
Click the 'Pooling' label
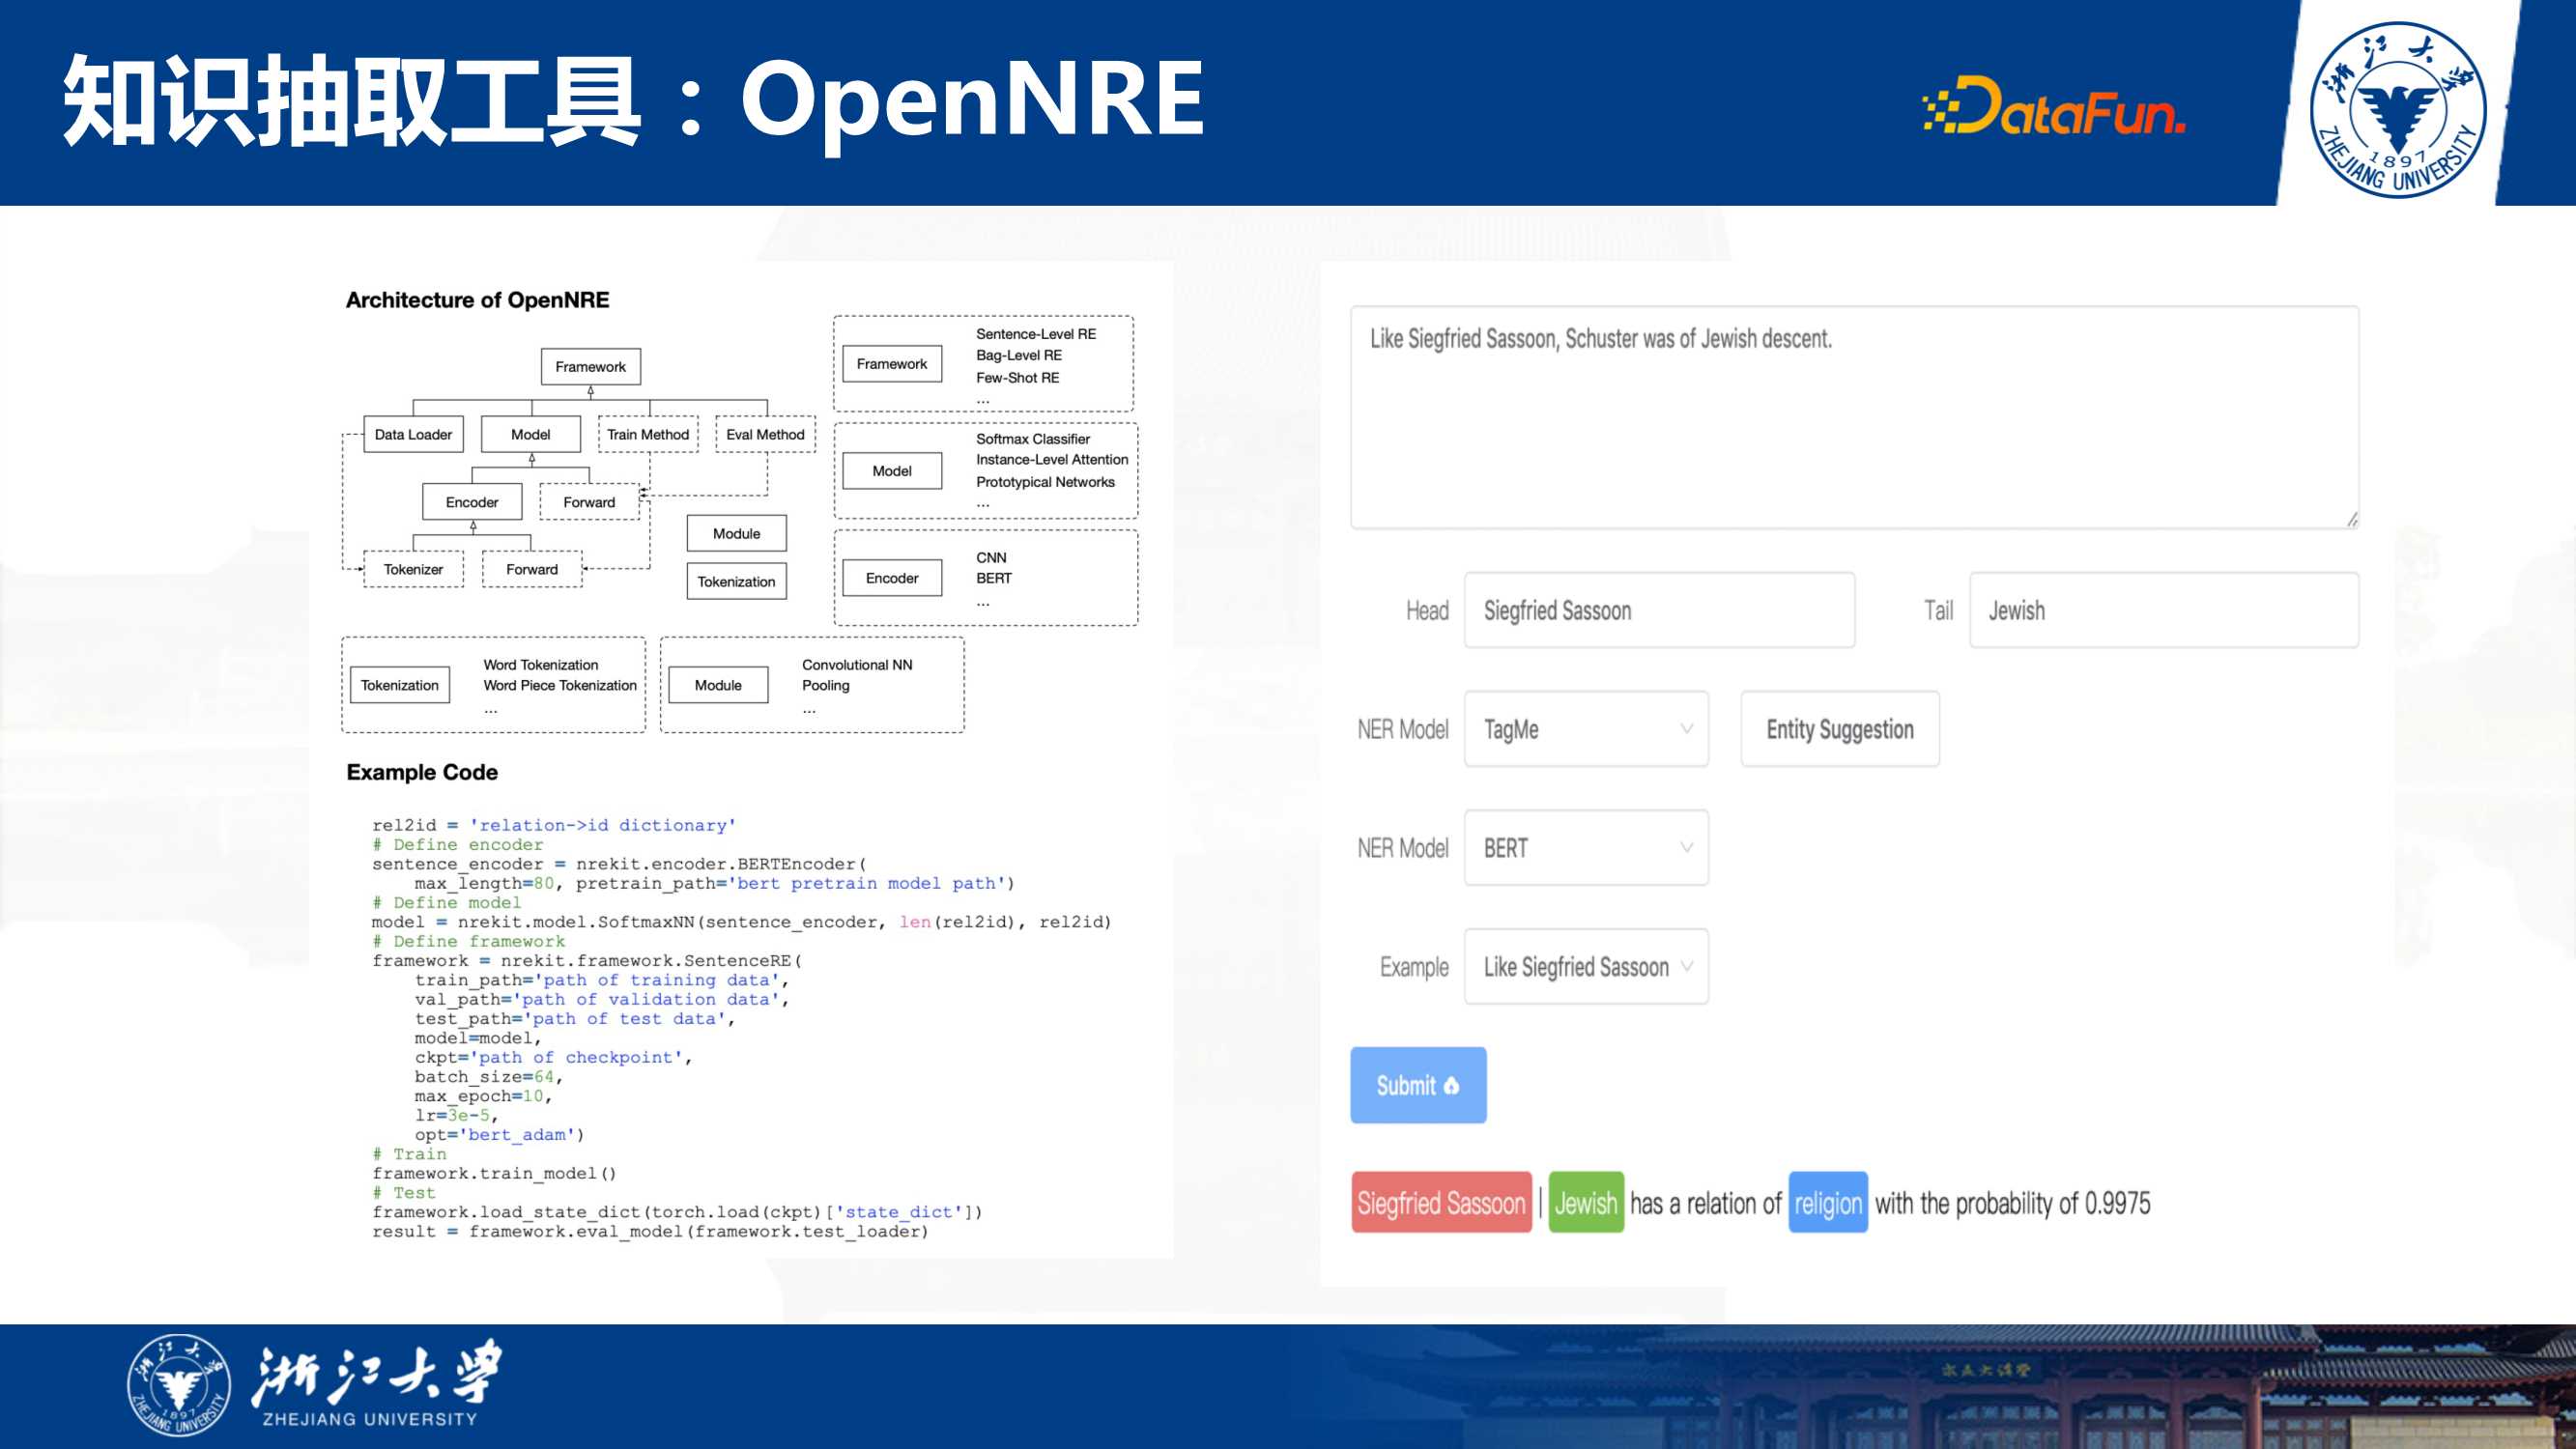tap(826, 685)
